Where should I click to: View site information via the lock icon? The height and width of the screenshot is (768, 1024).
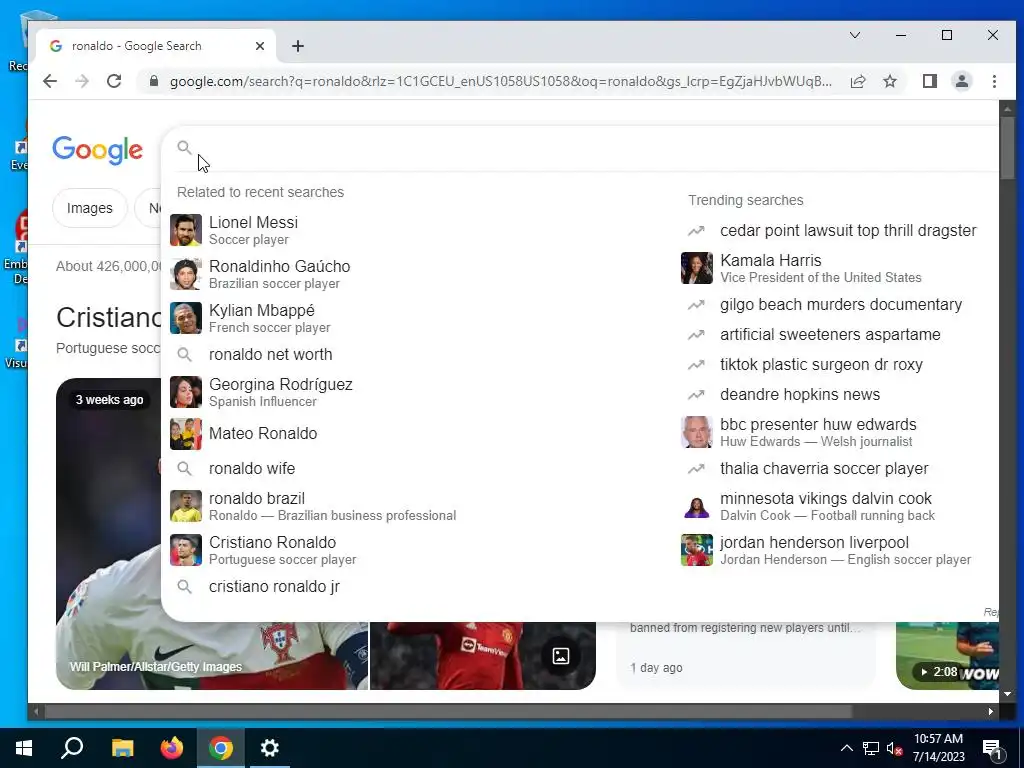point(153,81)
